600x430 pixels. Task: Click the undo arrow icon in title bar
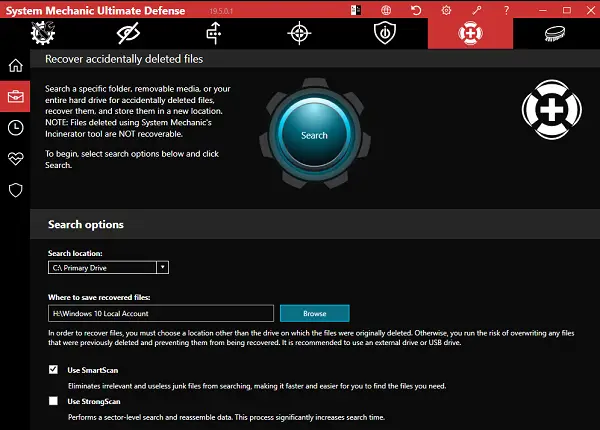(x=416, y=10)
